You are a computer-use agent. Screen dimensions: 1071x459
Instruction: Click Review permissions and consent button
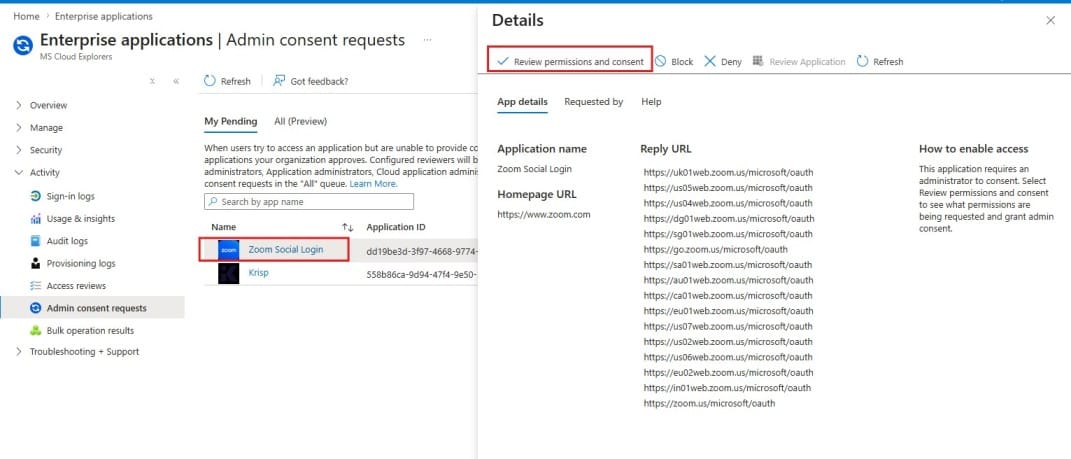click(571, 61)
